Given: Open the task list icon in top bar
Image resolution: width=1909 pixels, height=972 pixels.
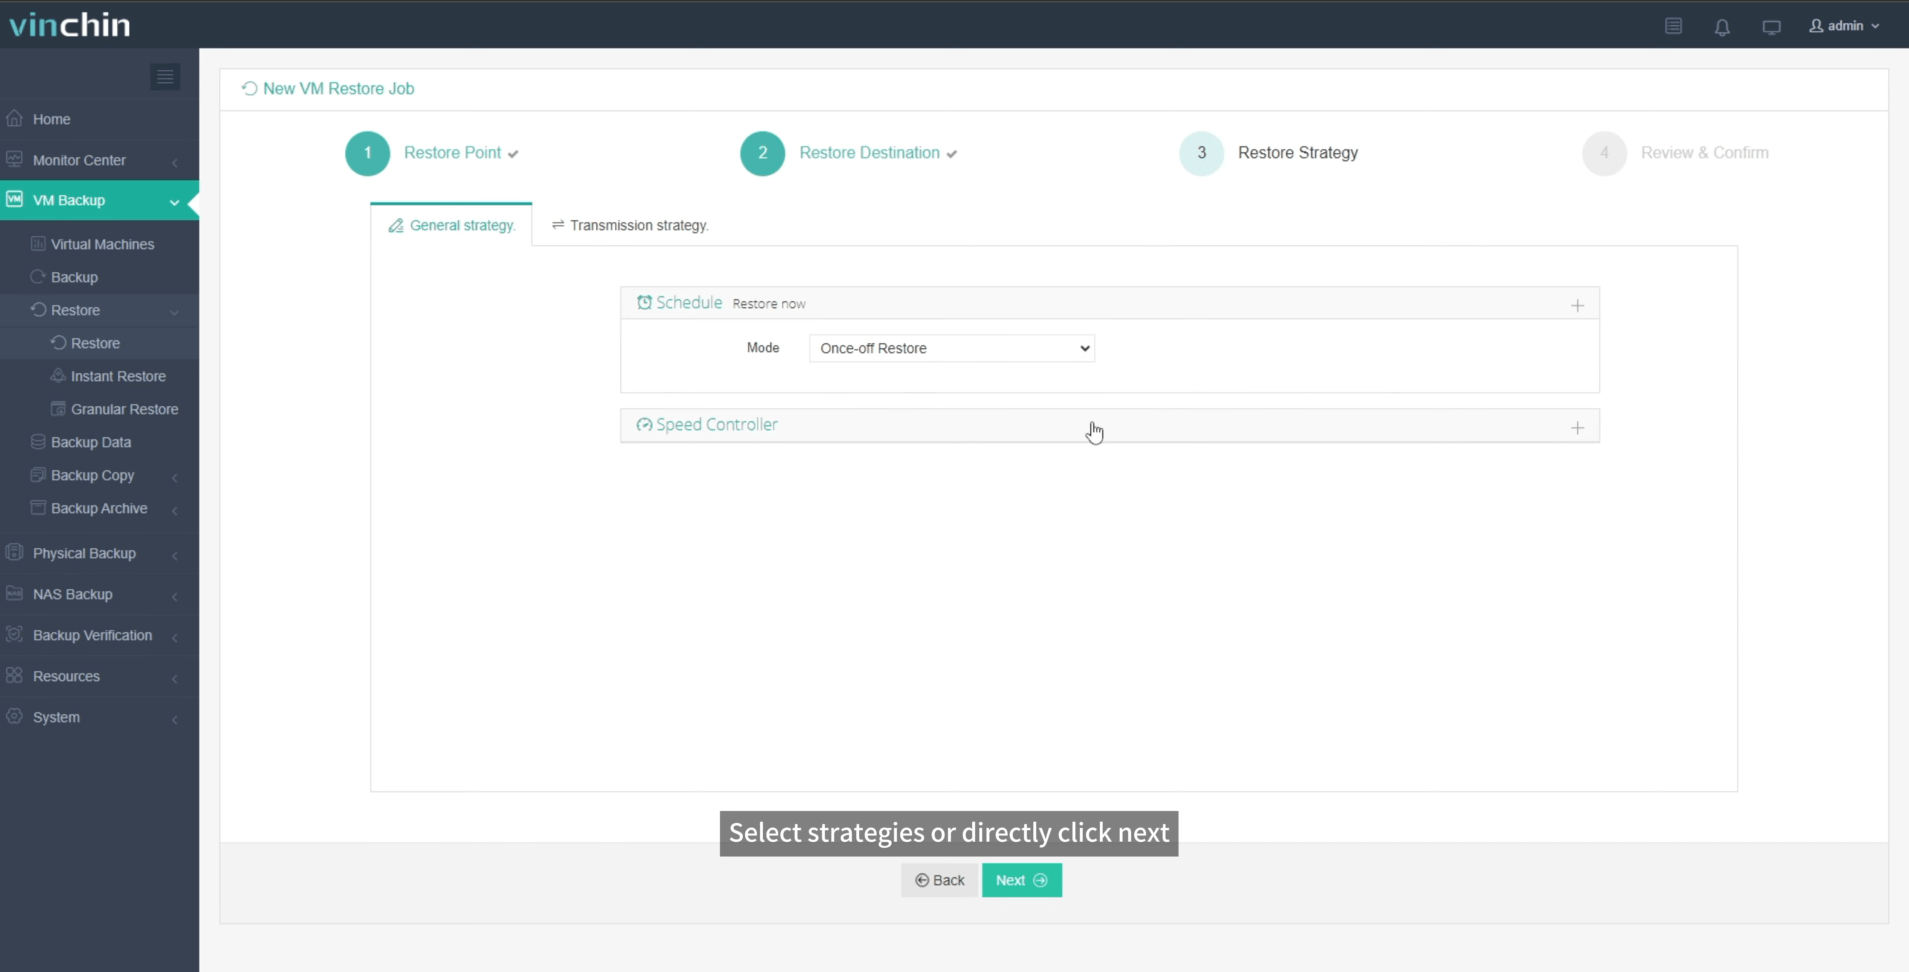Looking at the screenshot, I should point(1673,26).
